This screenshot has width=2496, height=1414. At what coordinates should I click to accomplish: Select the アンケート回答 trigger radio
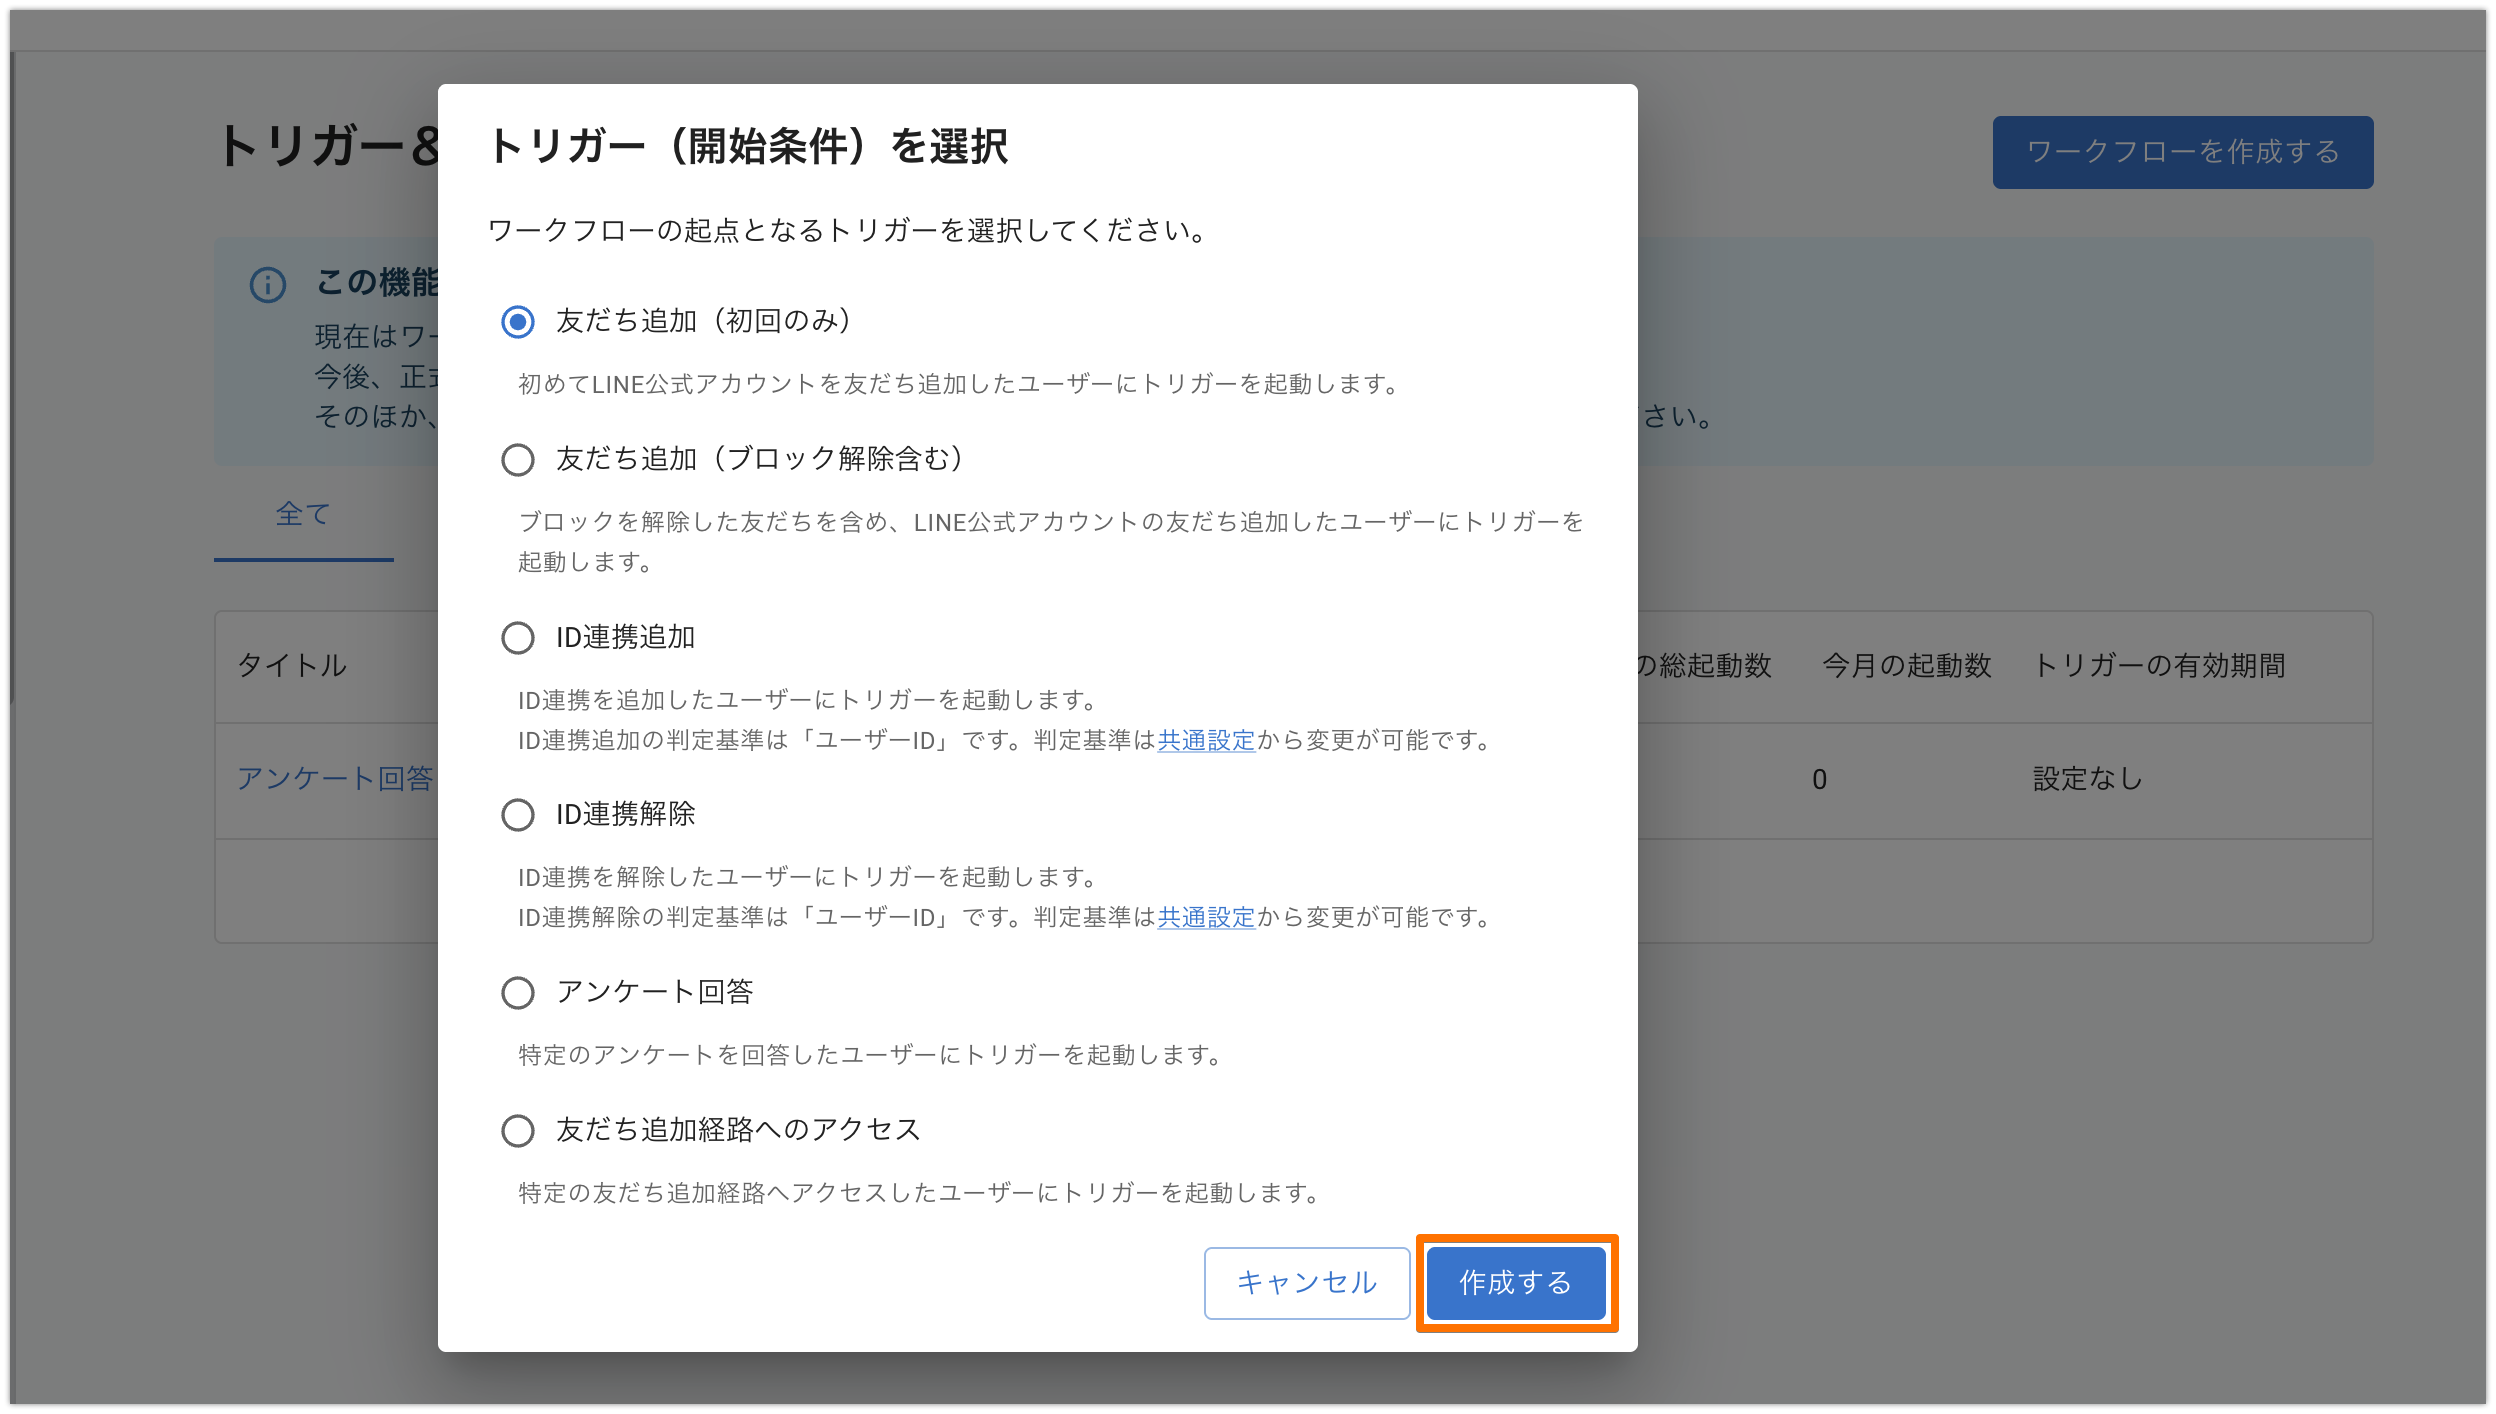point(517,993)
